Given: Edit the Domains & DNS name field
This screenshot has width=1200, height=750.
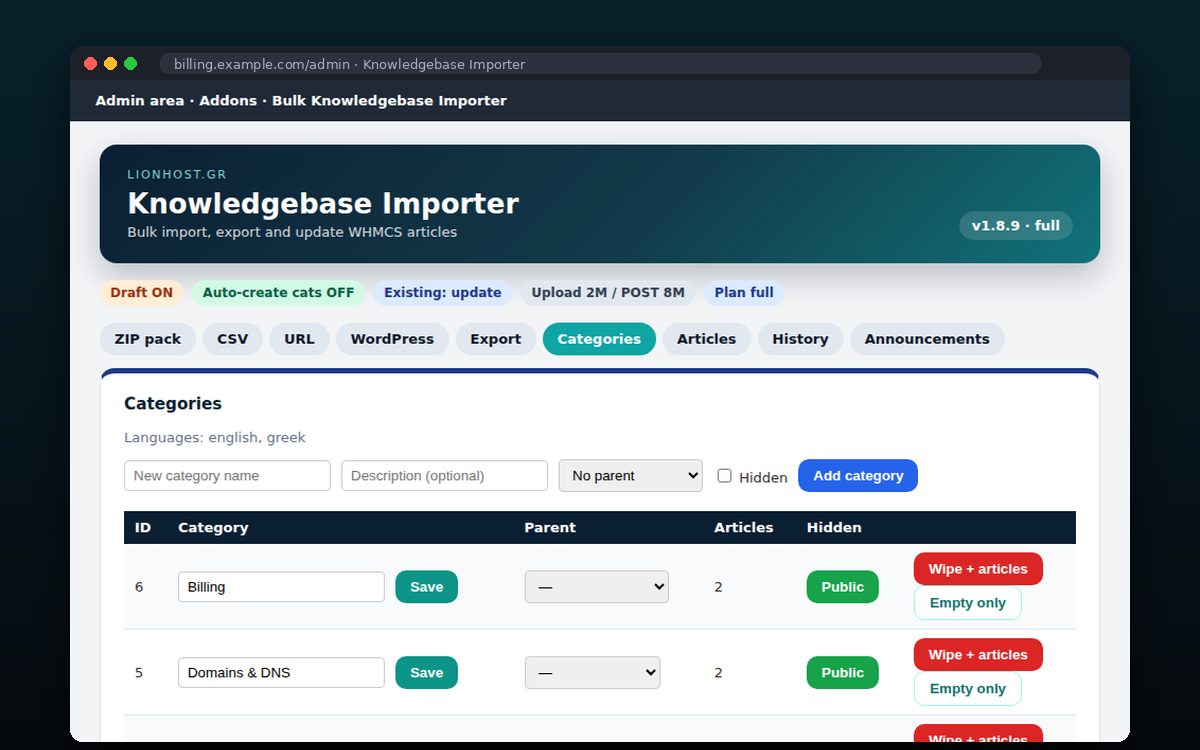Looking at the screenshot, I should 281,673.
